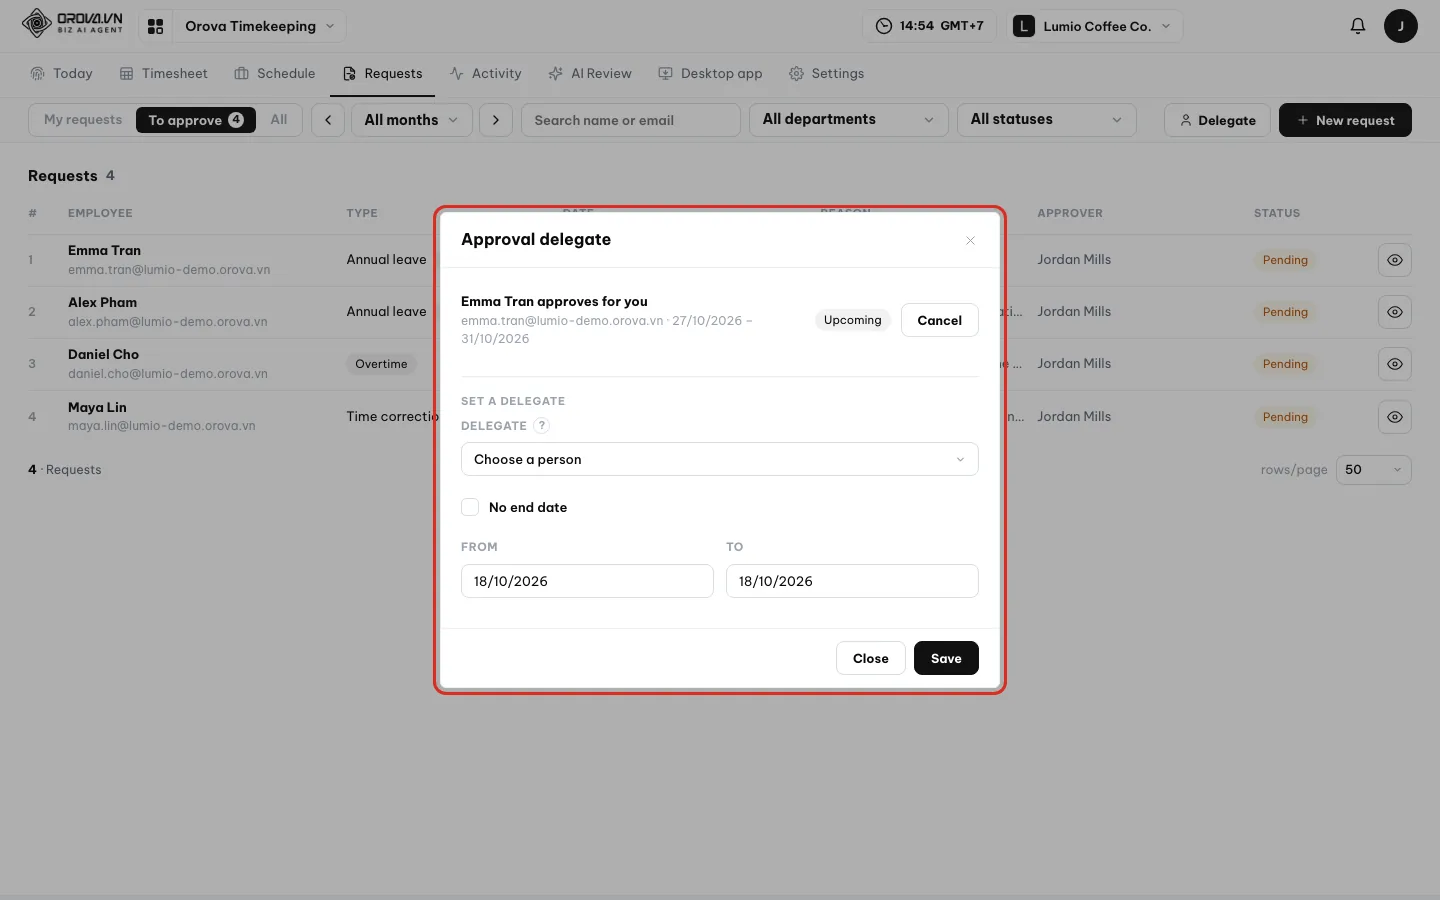Change rows per page dropdown
Viewport: 1440px width, 900px height.
(x=1374, y=470)
